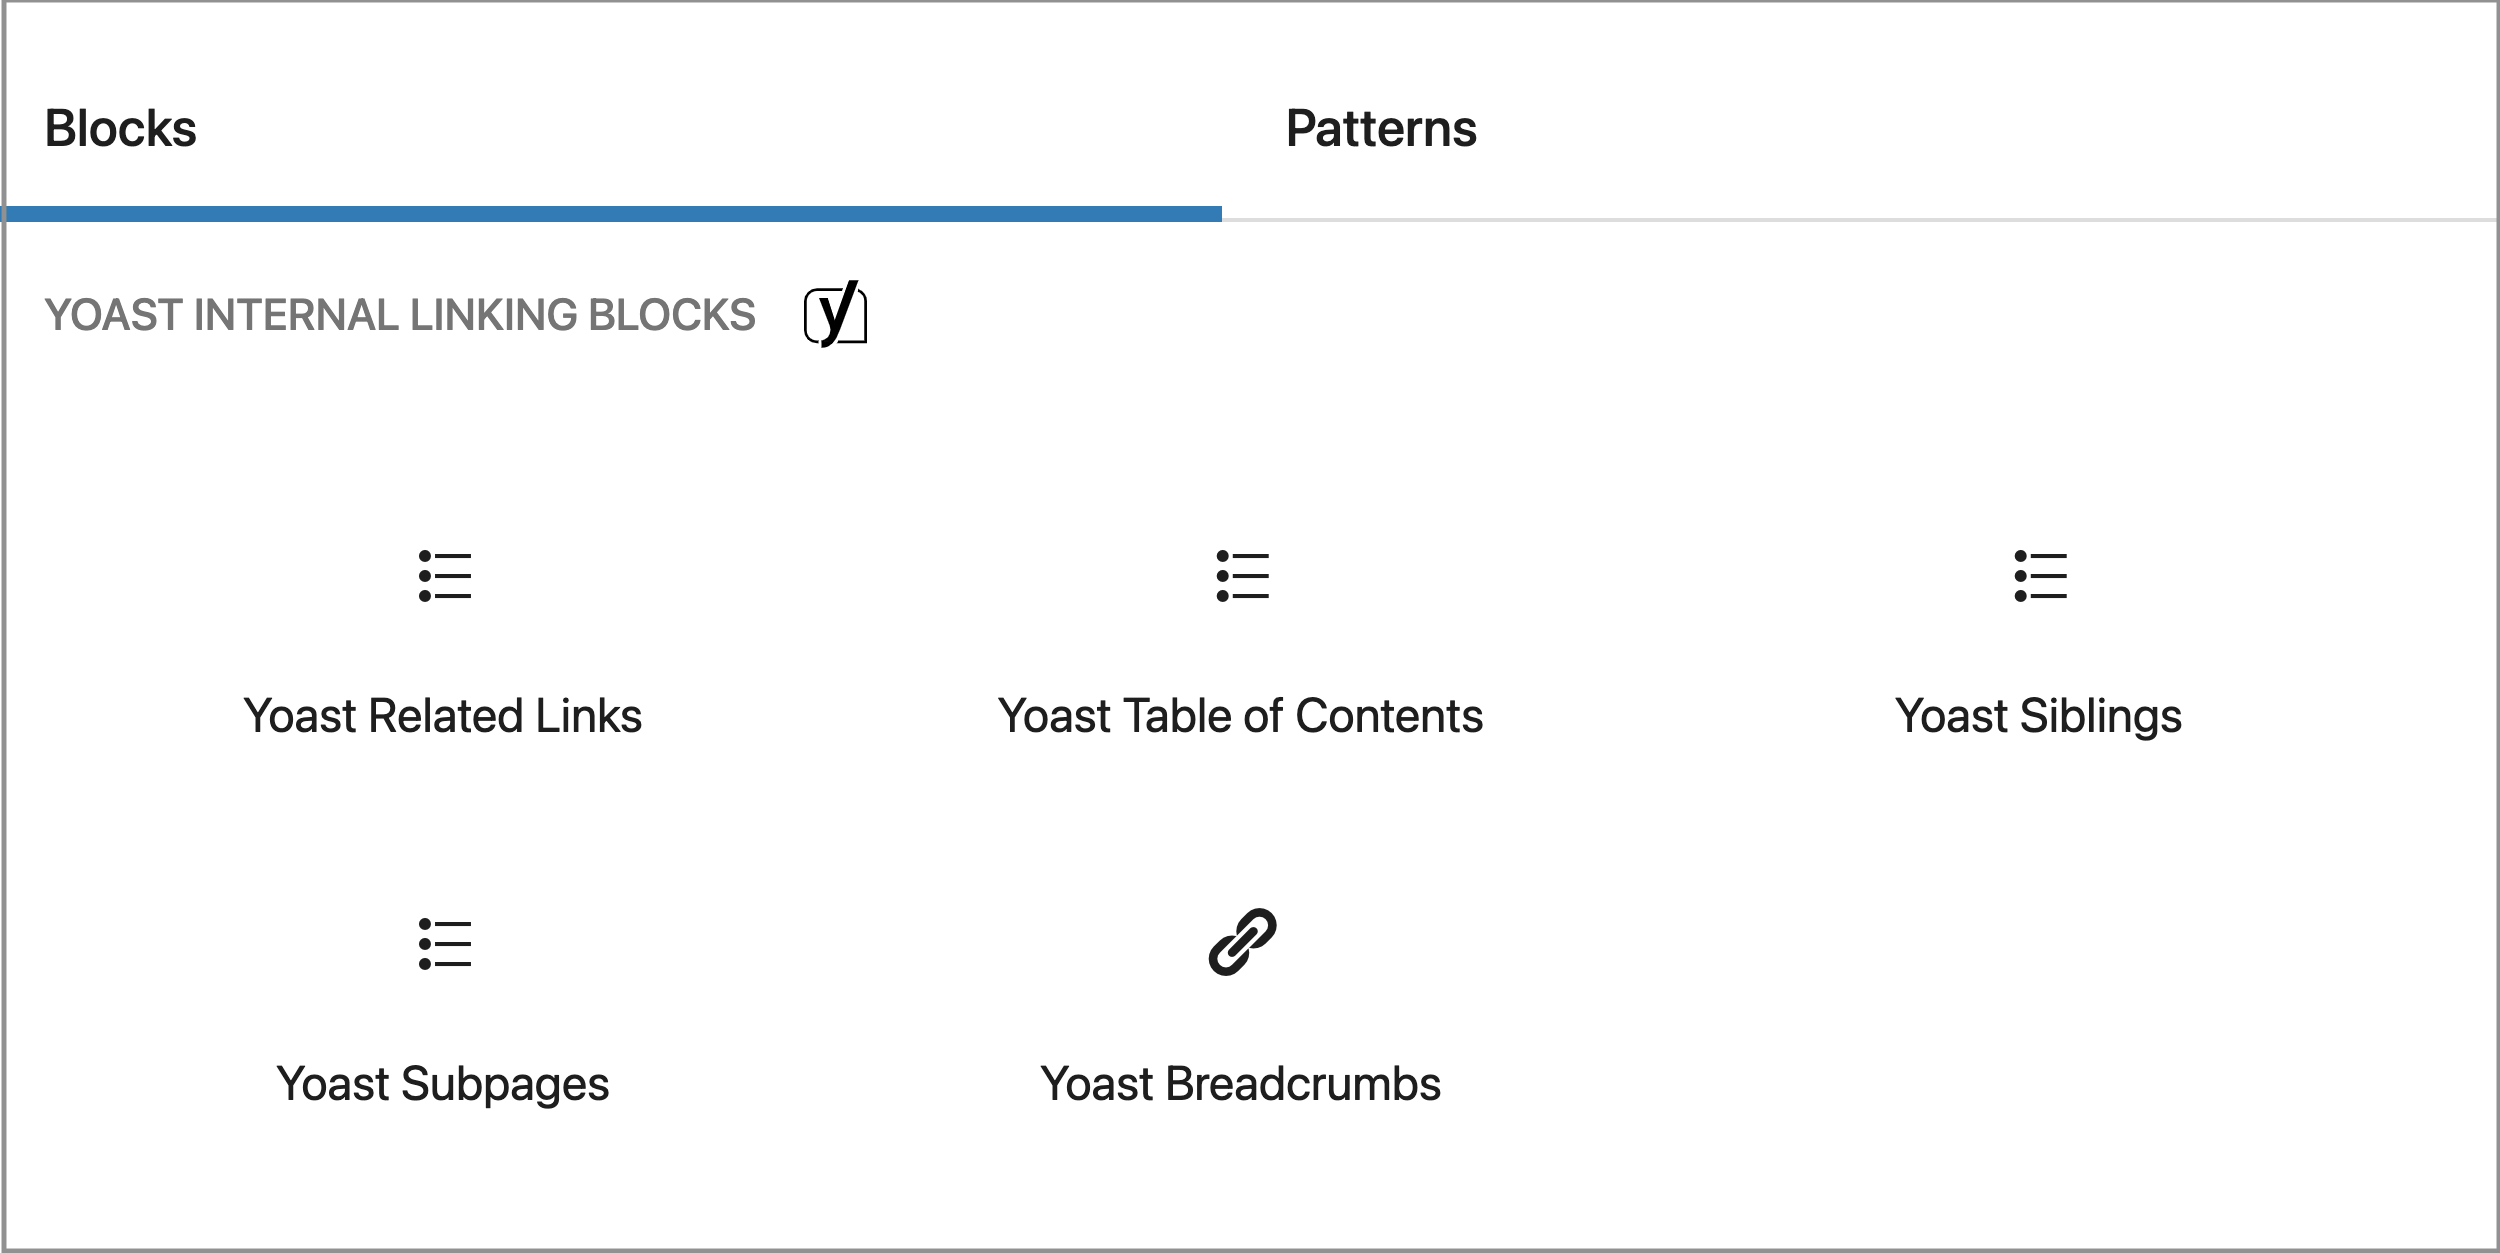Click the Yoast Related Links list icon
Screen dimensions: 2500x1253
(444, 576)
